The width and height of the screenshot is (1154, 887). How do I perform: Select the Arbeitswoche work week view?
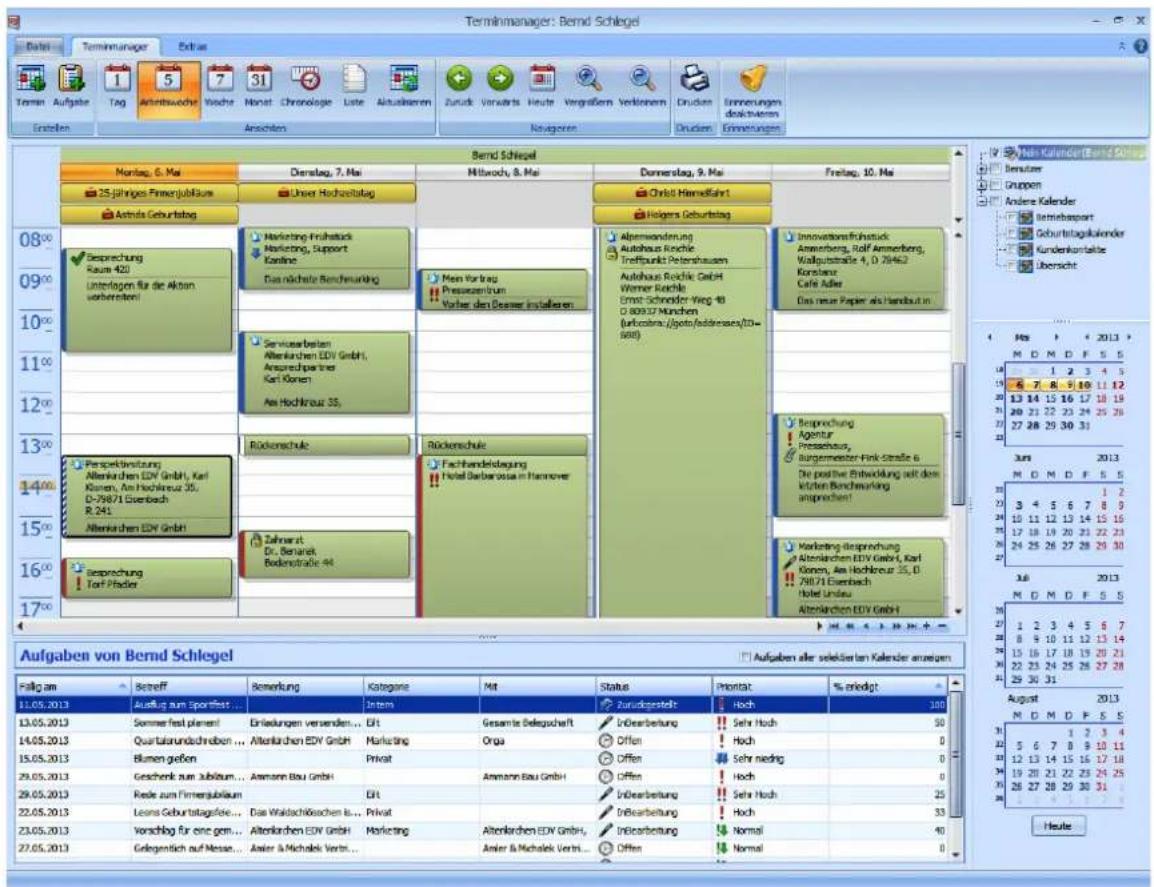(x=169, y=87)
